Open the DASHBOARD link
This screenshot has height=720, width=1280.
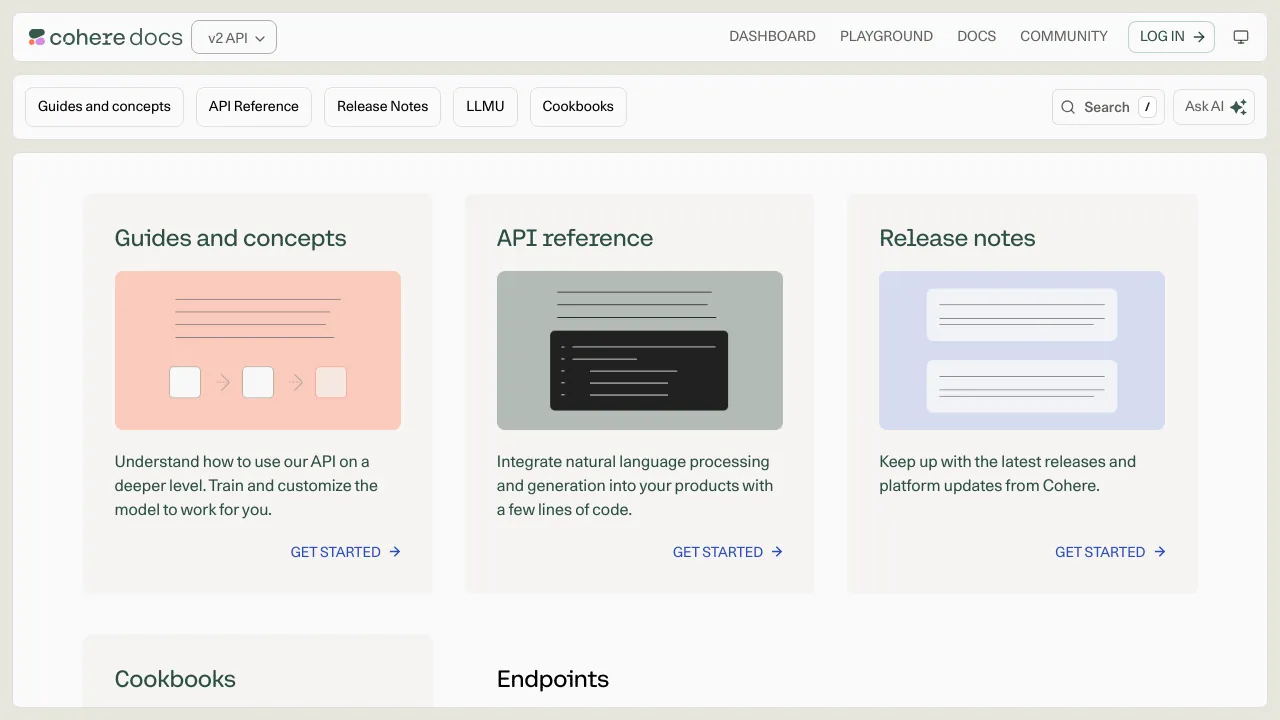[772, 37]
